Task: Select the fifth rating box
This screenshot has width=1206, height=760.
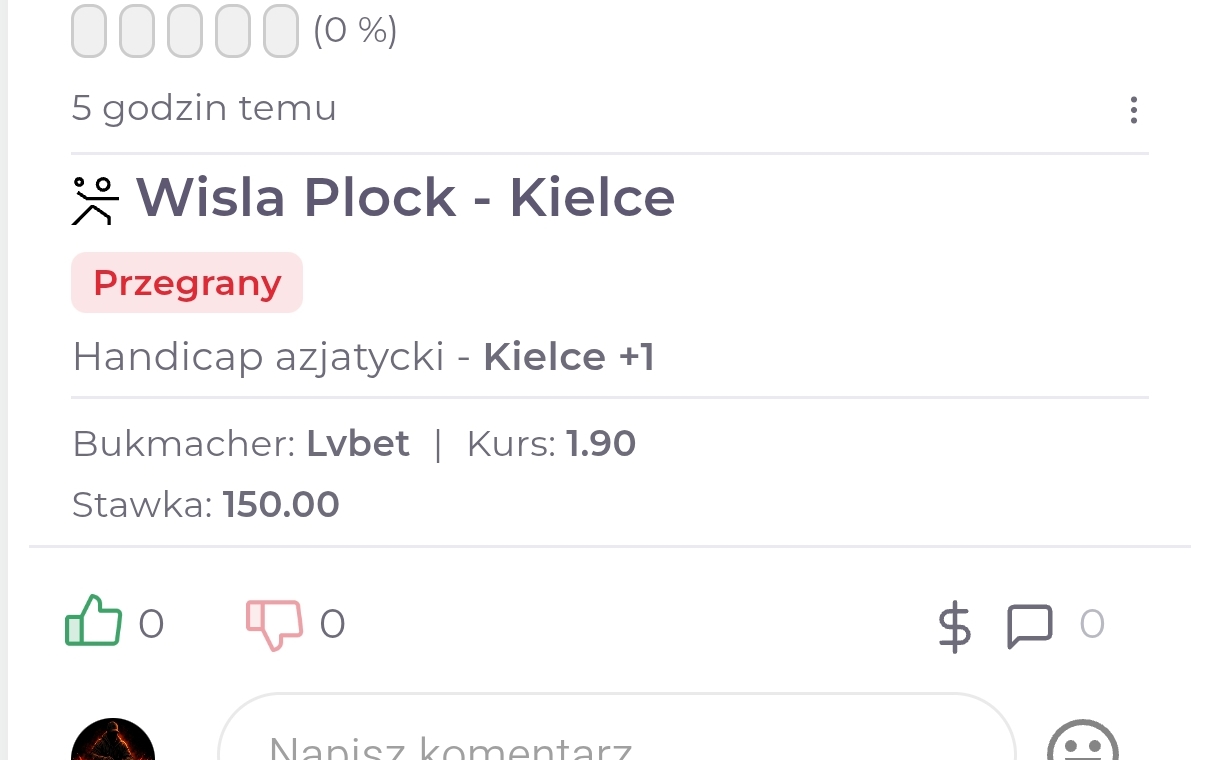Action: [281, 31]
